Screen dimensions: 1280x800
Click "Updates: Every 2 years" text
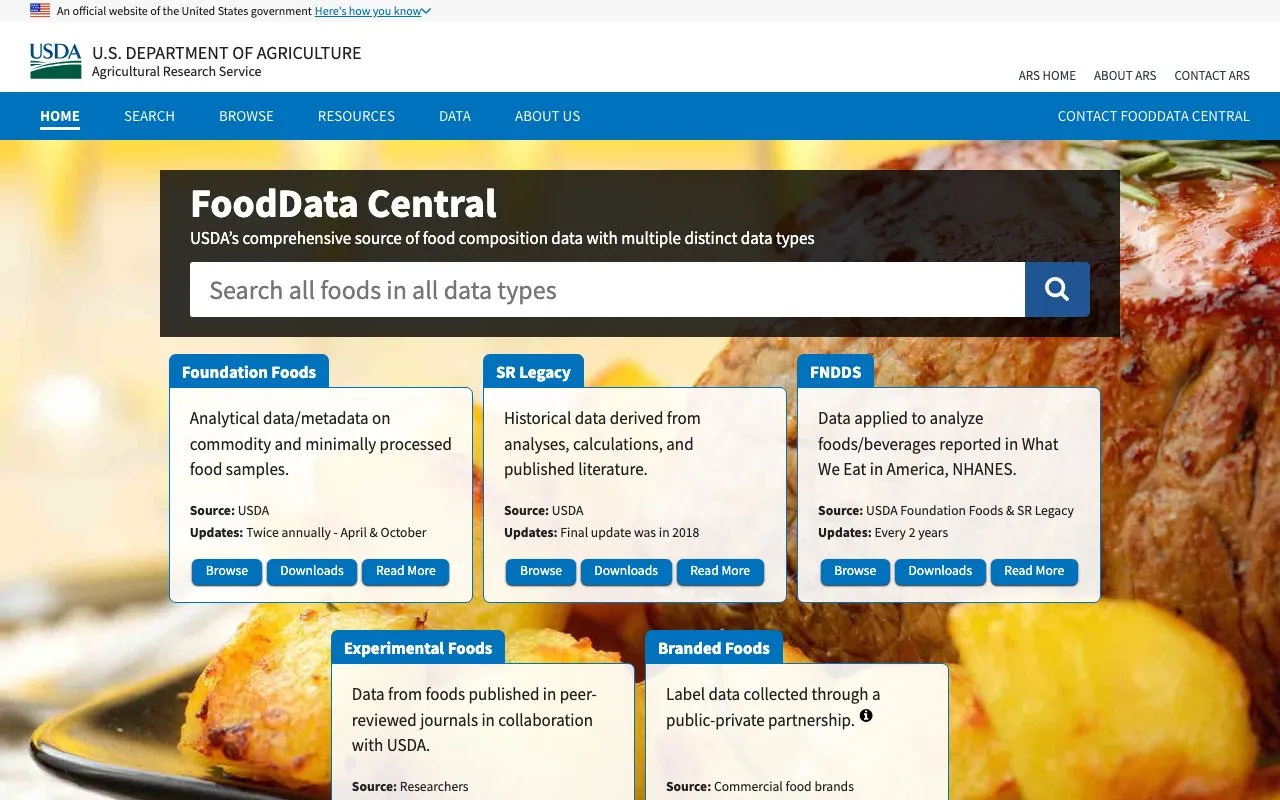pyautogui.click(x=883, y=533)
